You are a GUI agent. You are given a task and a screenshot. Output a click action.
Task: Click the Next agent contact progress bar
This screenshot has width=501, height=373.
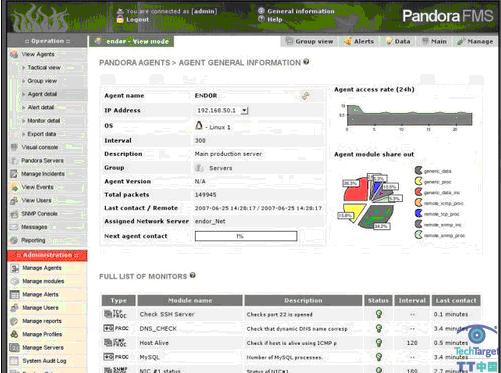coord(246,236)
